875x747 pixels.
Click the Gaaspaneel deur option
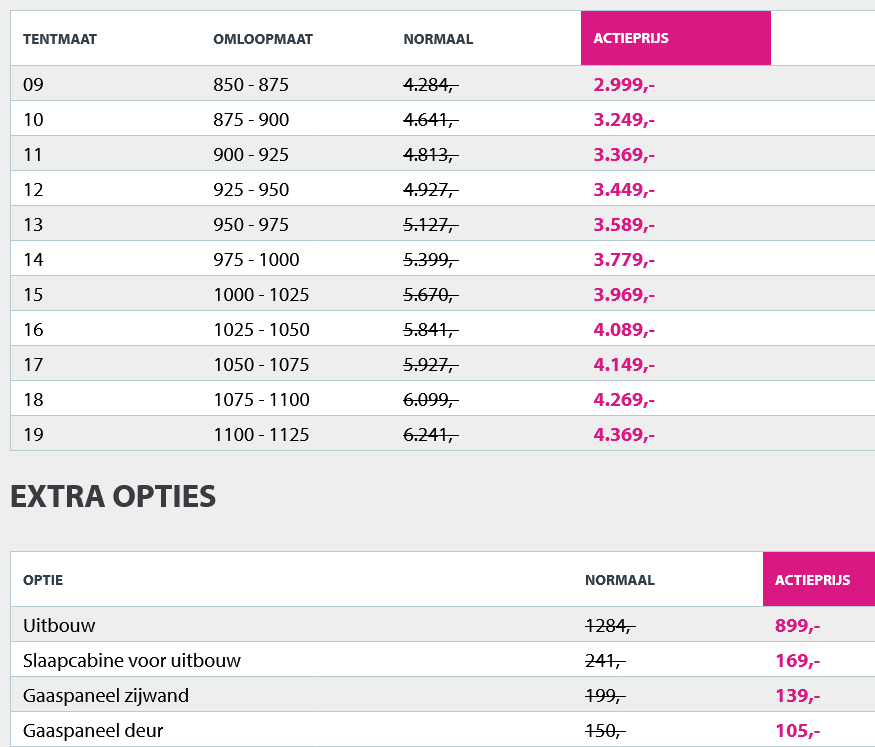pos(93,731)
